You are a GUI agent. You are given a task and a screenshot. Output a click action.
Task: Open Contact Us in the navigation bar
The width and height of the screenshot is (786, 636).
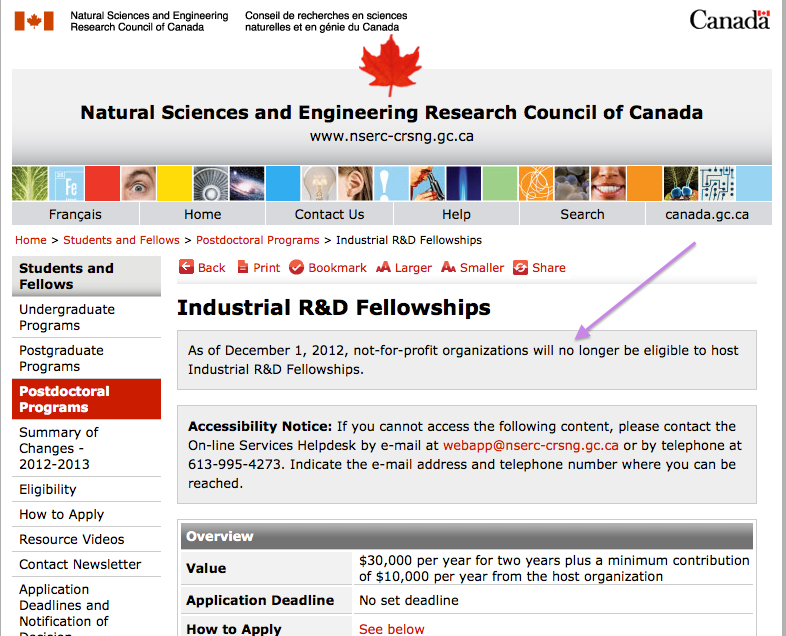(x=329, y=214)
